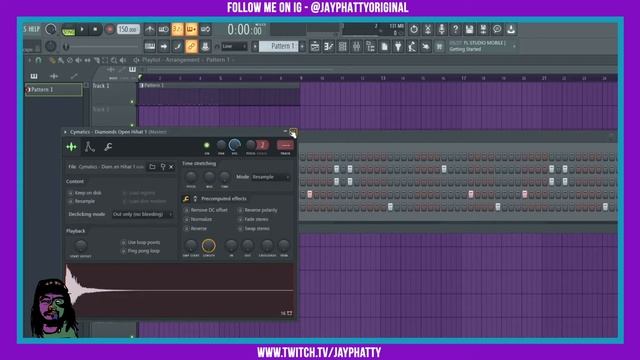Click the highlighted yellow-ringed precomputed effects knob
Screen dimensions: 640x360
click(x=209, y=246)
